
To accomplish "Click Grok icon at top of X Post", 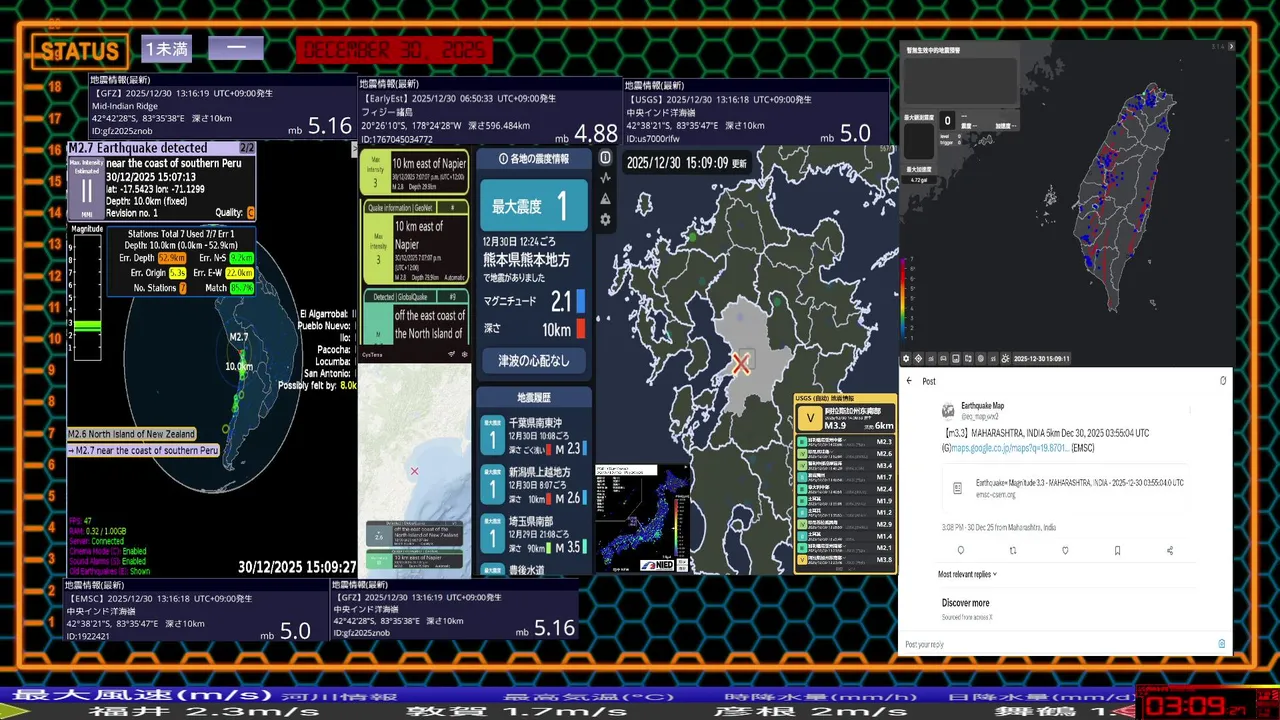I will 1223,381.
